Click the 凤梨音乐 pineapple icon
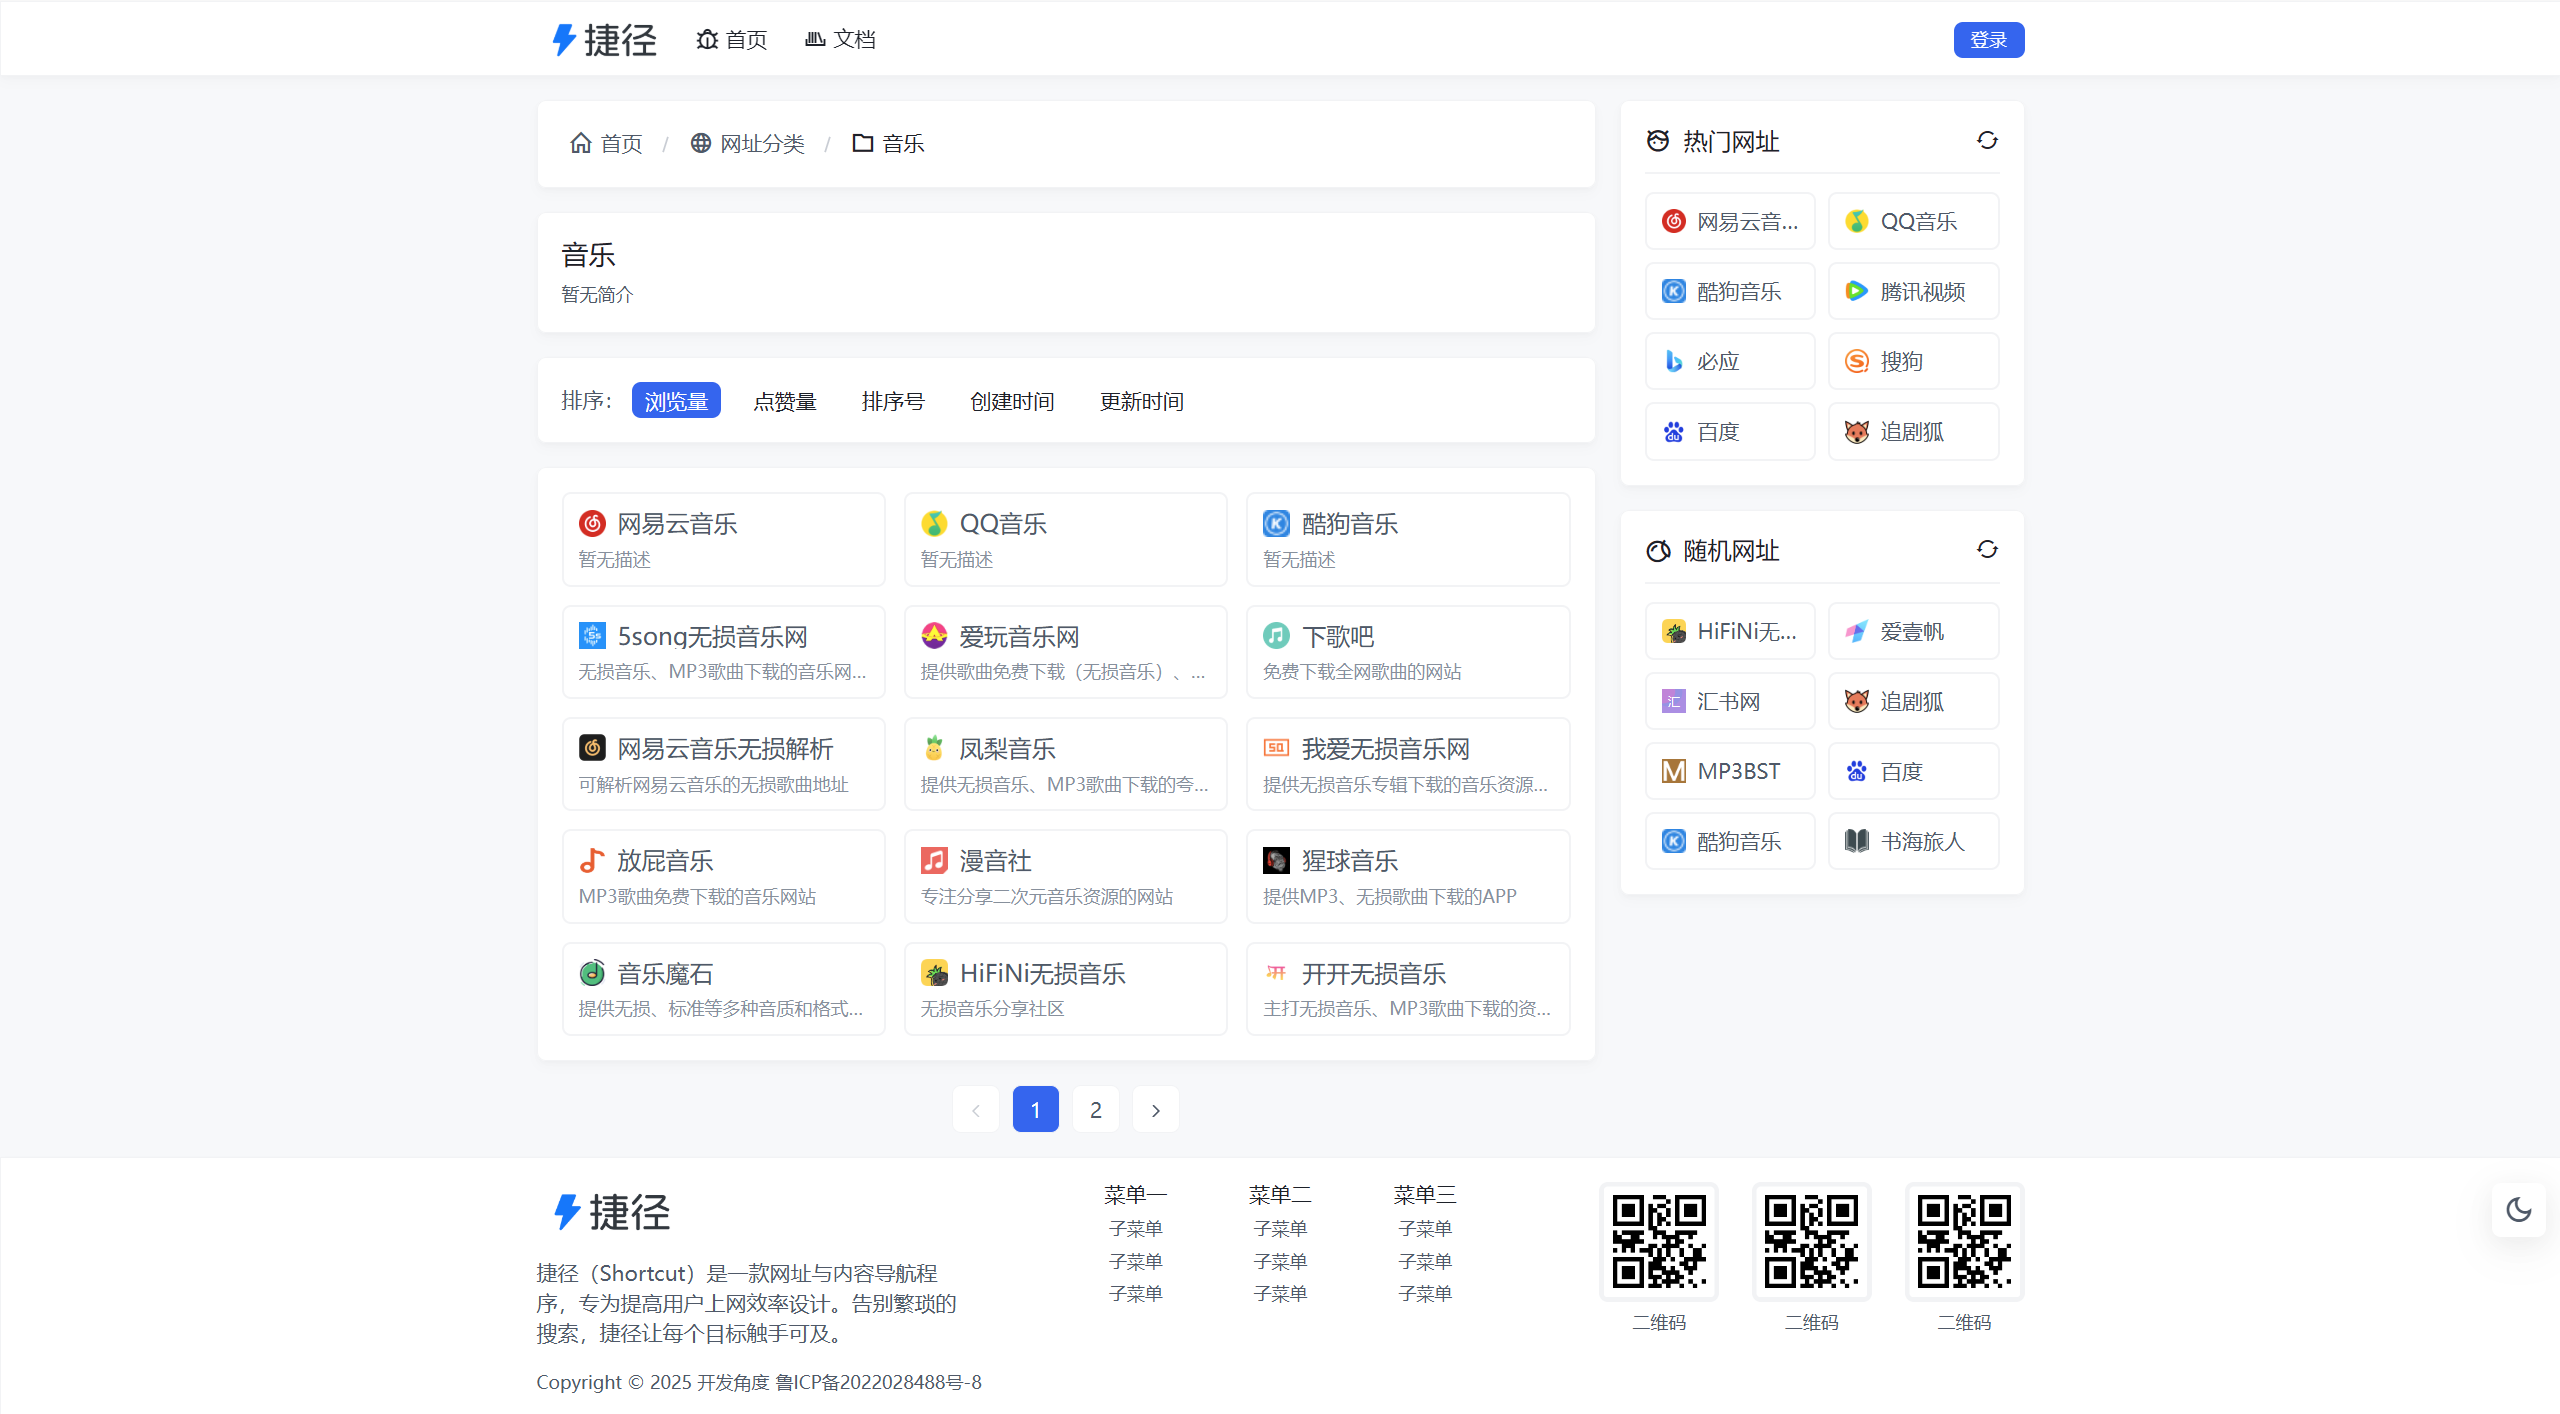The width and height of the screenshot is (2560, 1414). 934,748
